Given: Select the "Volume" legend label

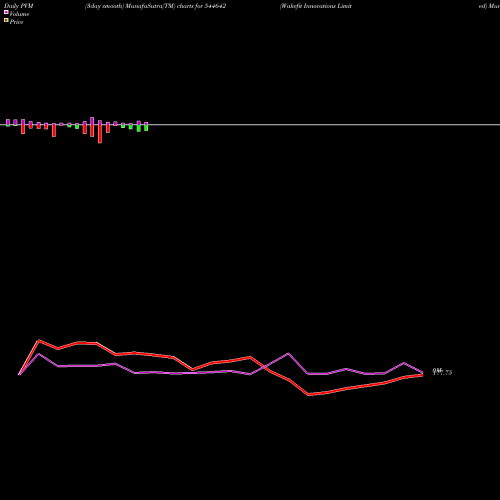Looking at the screenshot, I should pyautogui.click(x=19, y=14).
